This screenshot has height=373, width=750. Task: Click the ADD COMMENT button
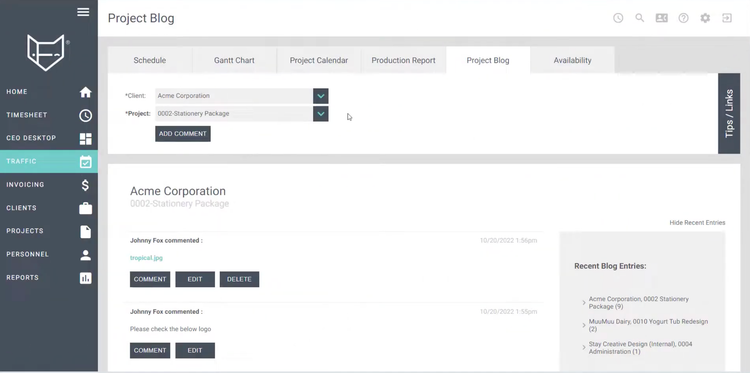tap(183, 134)
